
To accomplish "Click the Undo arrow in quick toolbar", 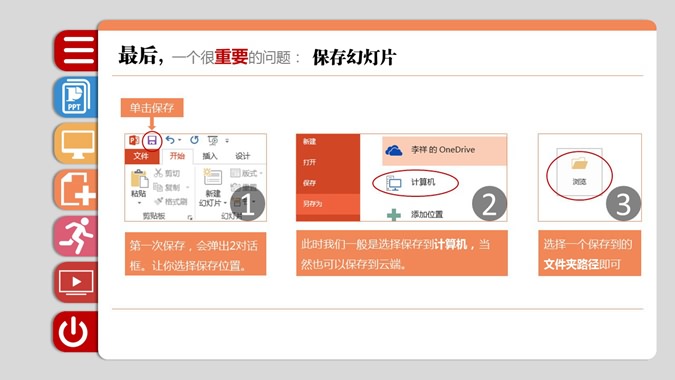I will tap(170, 140).
